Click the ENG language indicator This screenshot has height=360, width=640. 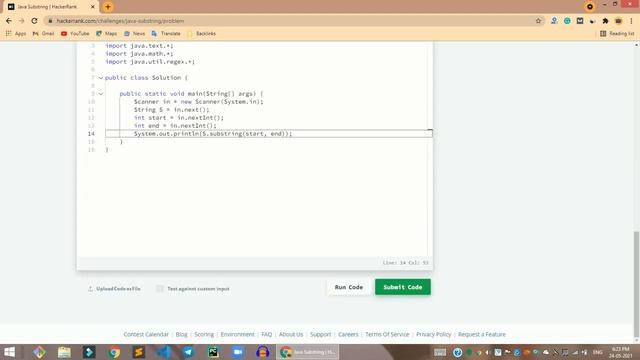598,352
